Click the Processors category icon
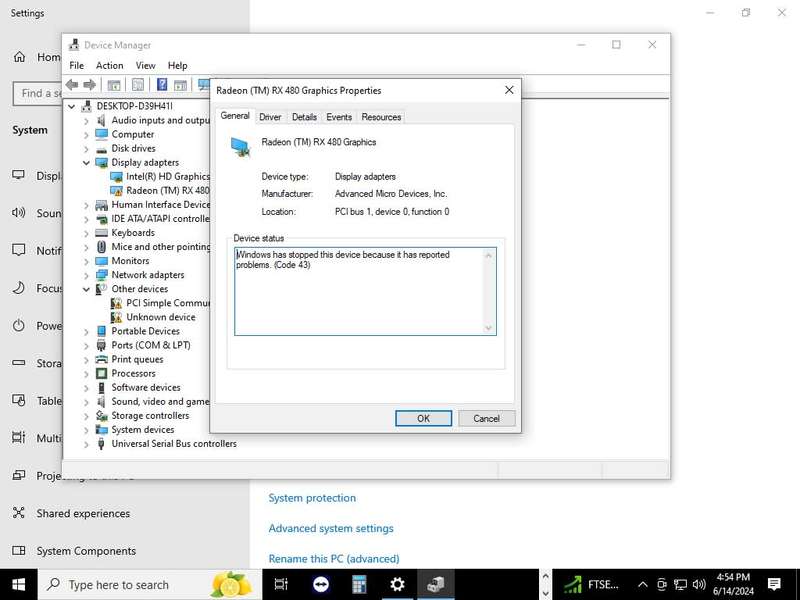 [x=102, y=373]
